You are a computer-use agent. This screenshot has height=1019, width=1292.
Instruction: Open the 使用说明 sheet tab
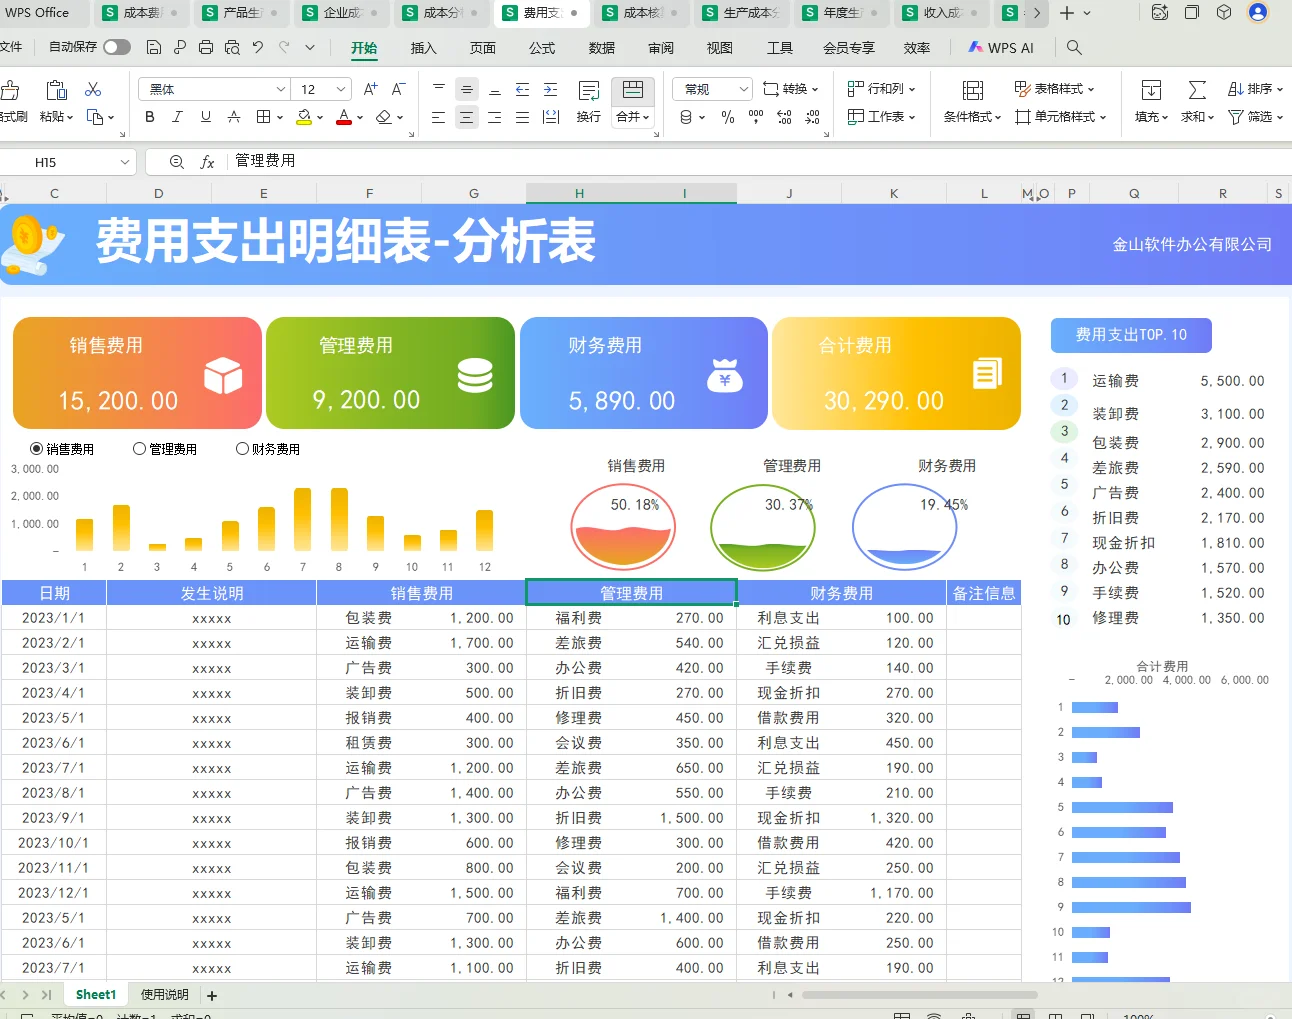[x=165, y=994]
